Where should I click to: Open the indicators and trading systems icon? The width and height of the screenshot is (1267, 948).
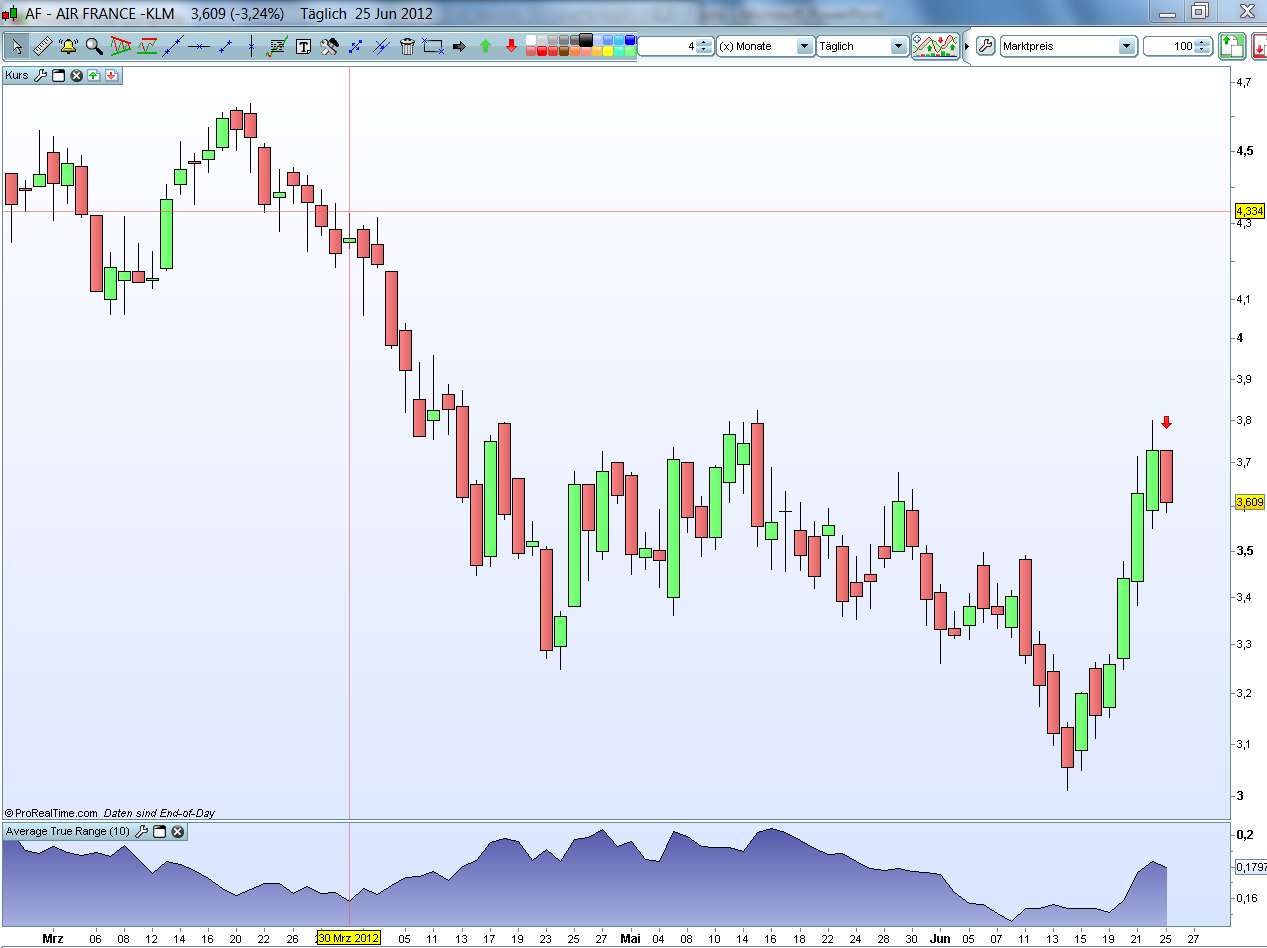[x=936, y=46]
